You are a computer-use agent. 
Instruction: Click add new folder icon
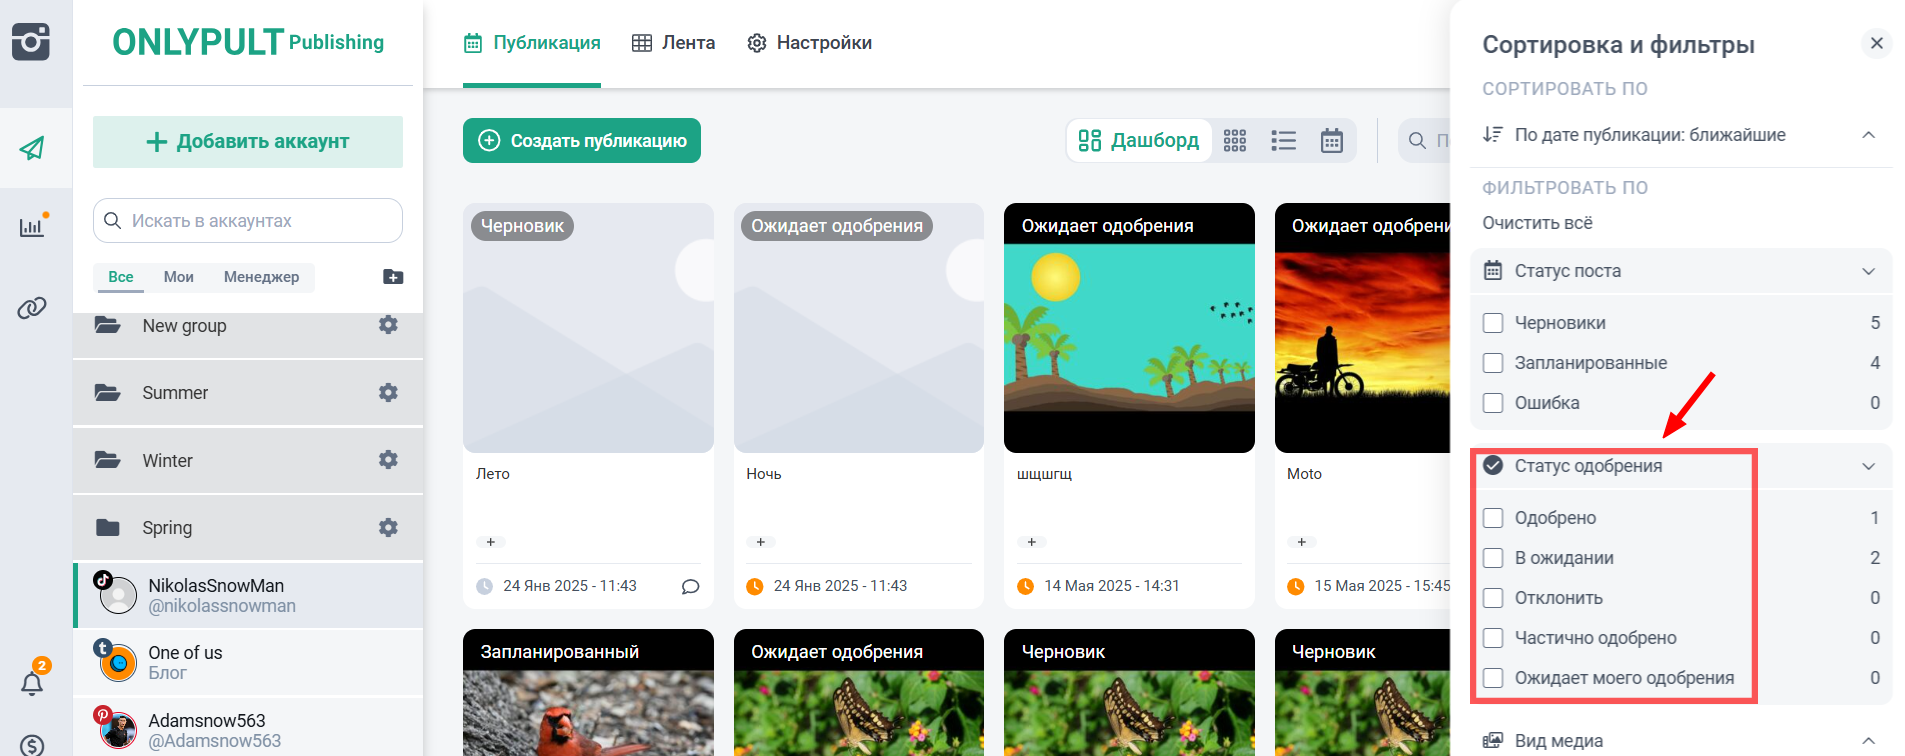pyautogui.click(x=393, y=277)
